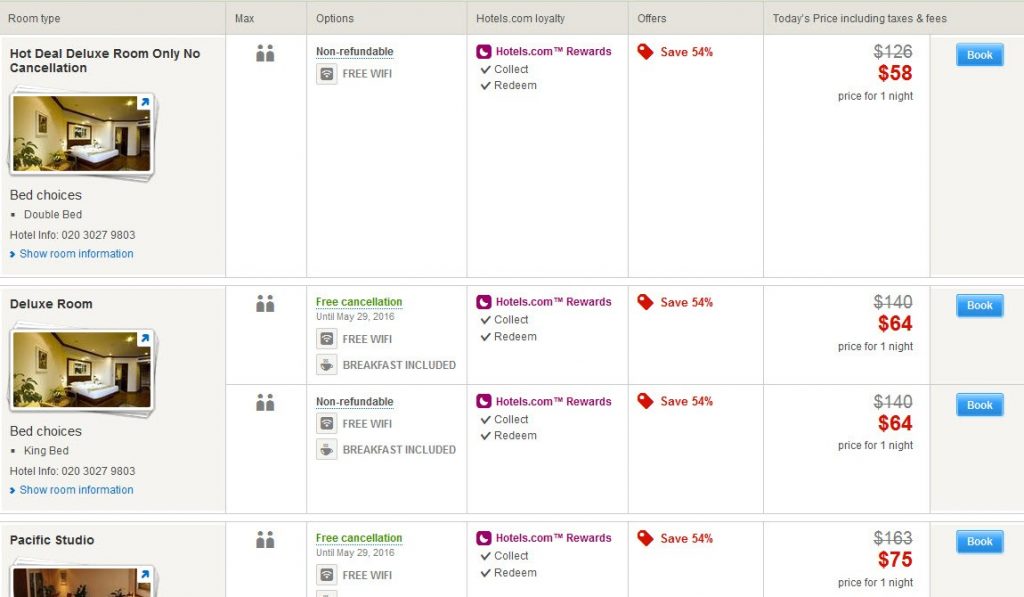Click Today's Price column header
The image size is (1024, 597).
point(859,18)
